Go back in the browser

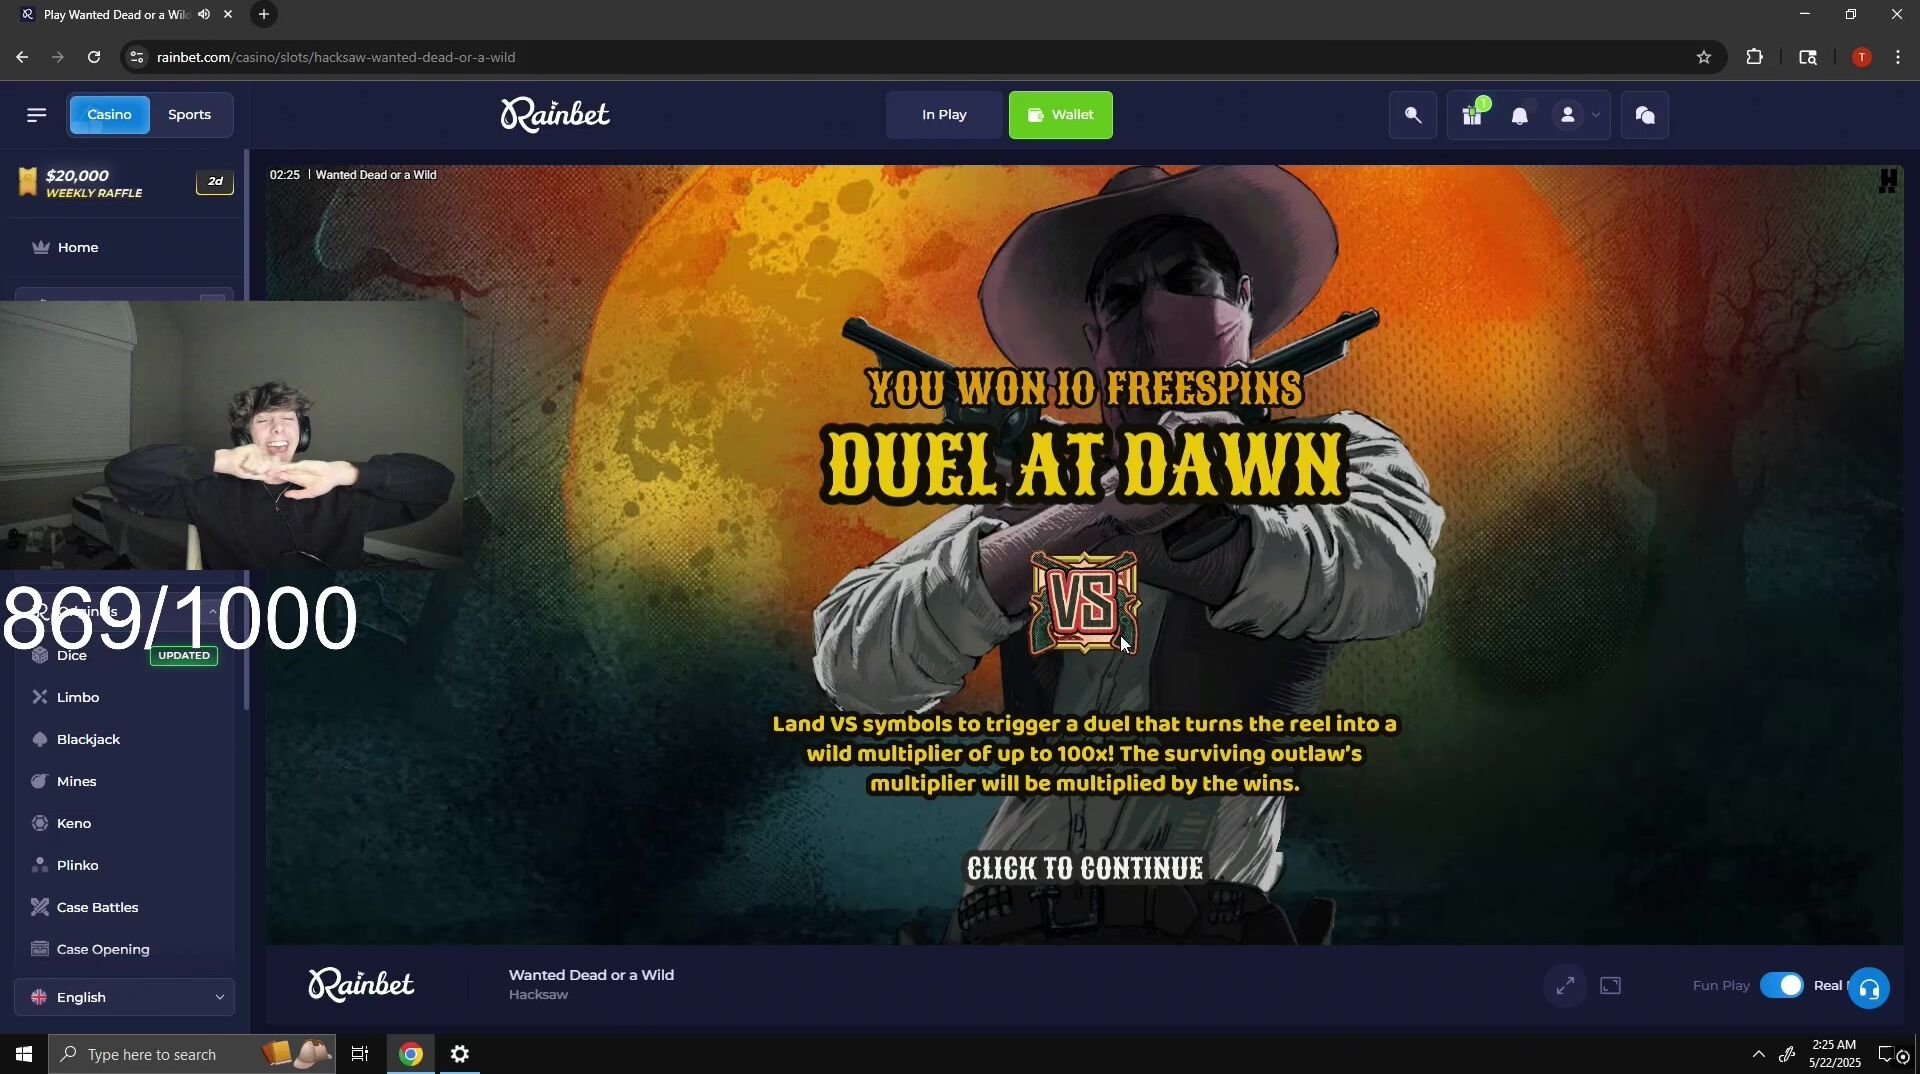pos(22,57)
